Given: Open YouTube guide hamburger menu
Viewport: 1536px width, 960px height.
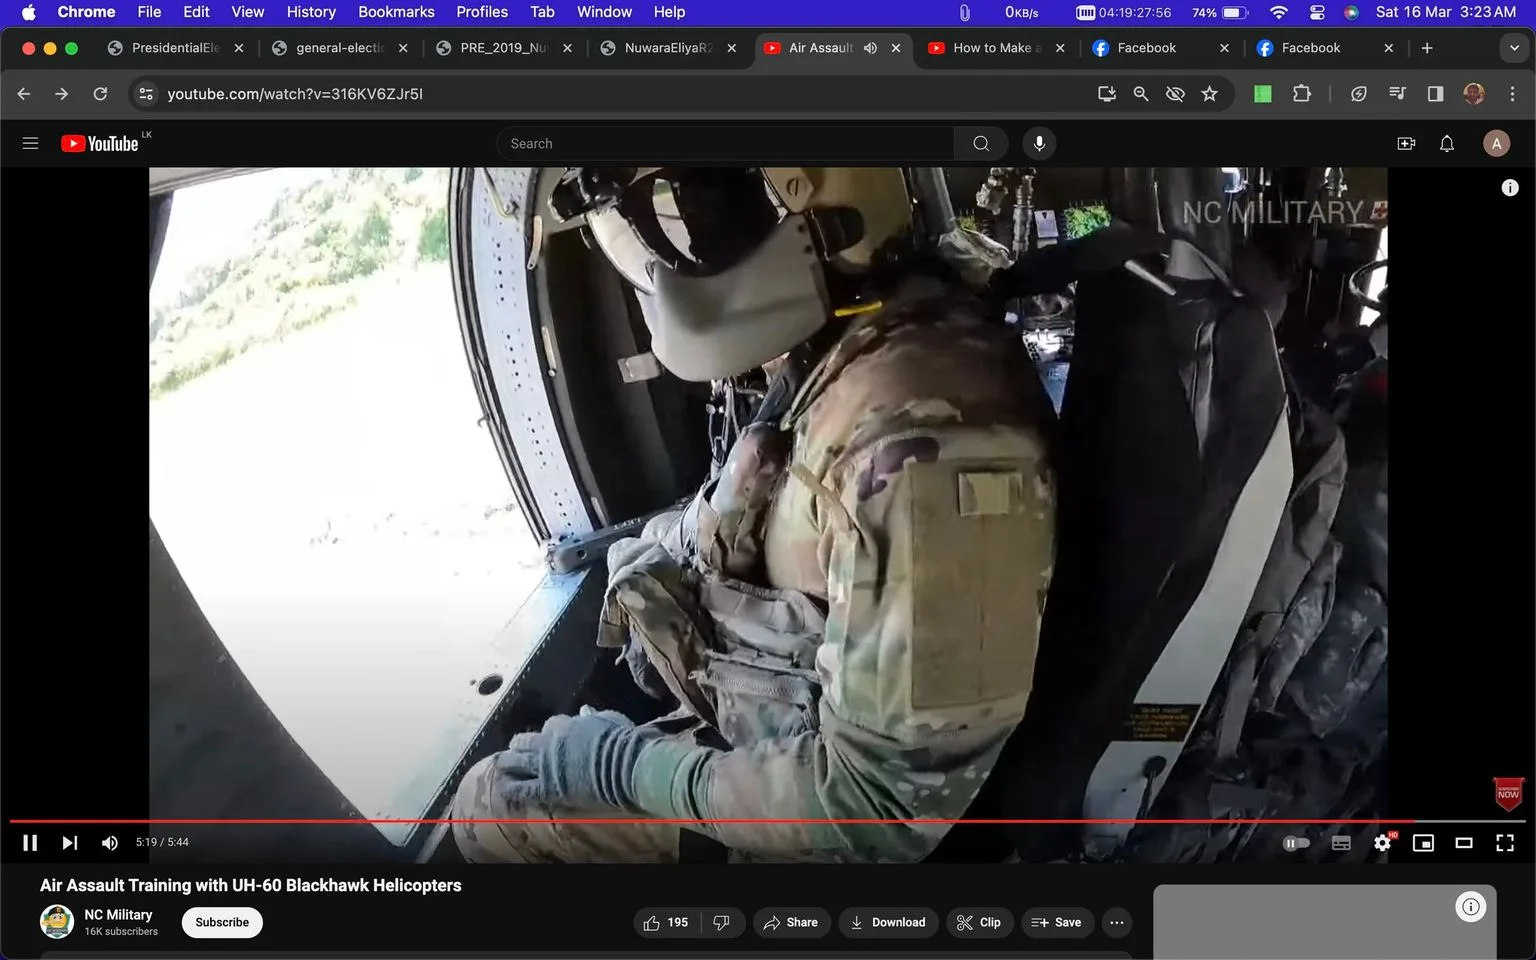Looking at the screenshot, I should coord(30,143).
